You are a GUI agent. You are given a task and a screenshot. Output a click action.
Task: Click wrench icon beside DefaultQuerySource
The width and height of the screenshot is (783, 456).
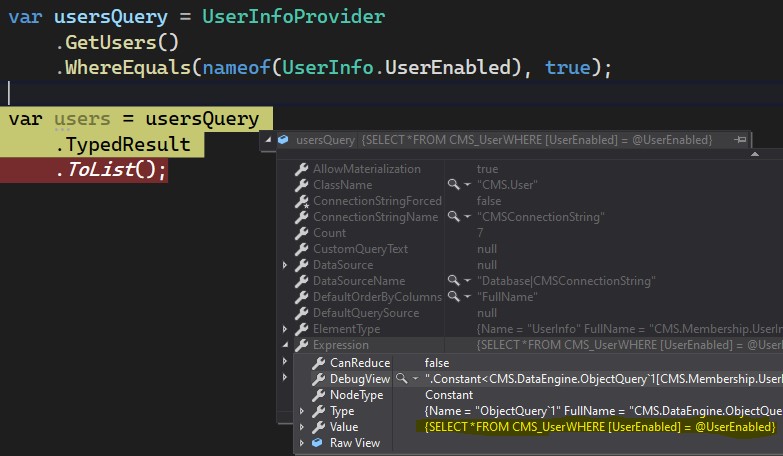(301, 313)
